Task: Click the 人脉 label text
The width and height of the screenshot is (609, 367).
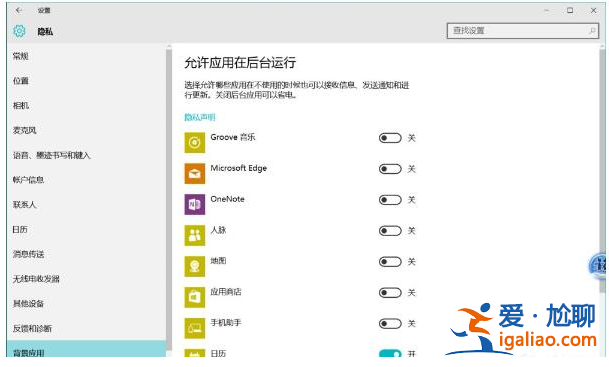Action: coord(218,230)
